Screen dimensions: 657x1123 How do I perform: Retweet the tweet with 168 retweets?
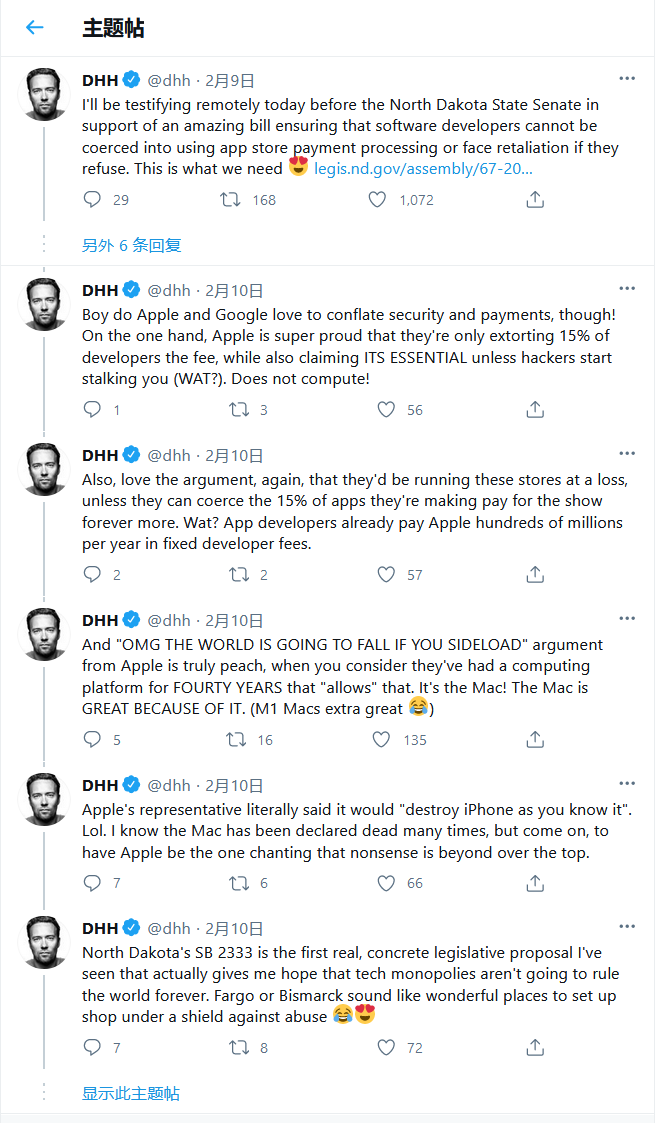(x=230, y=200)
